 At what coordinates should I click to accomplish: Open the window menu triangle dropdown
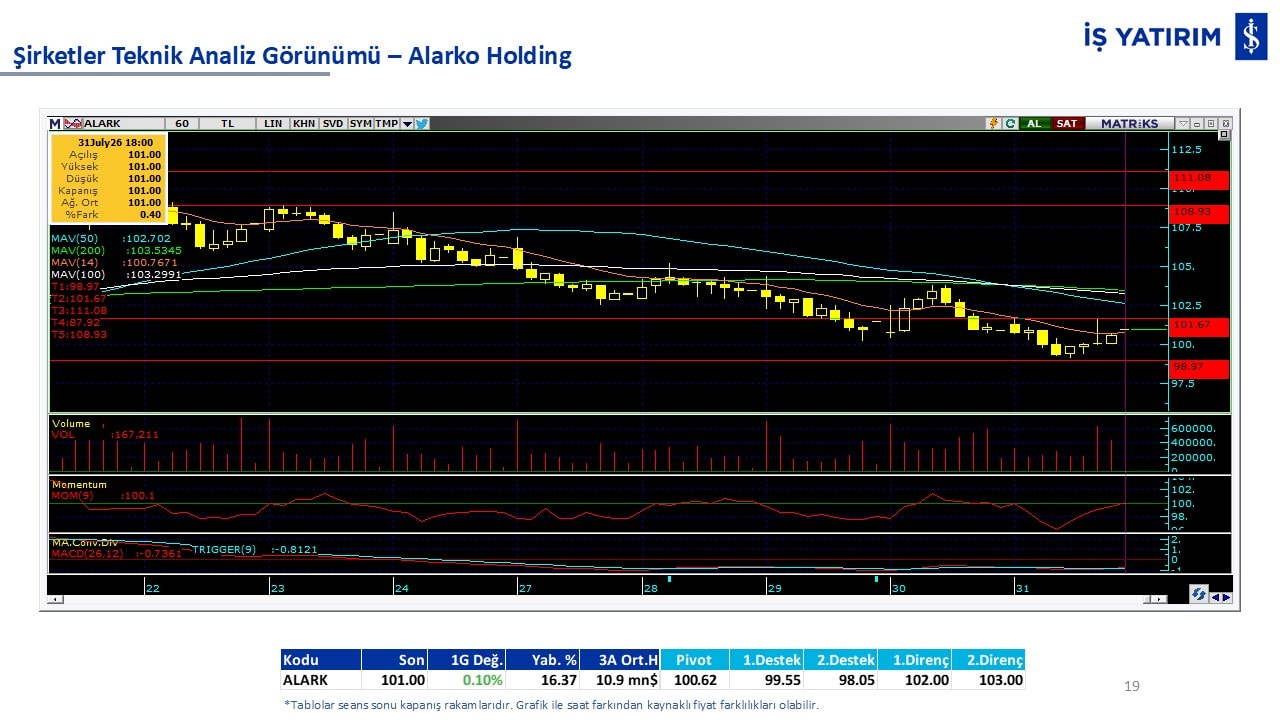[1183, 124]
